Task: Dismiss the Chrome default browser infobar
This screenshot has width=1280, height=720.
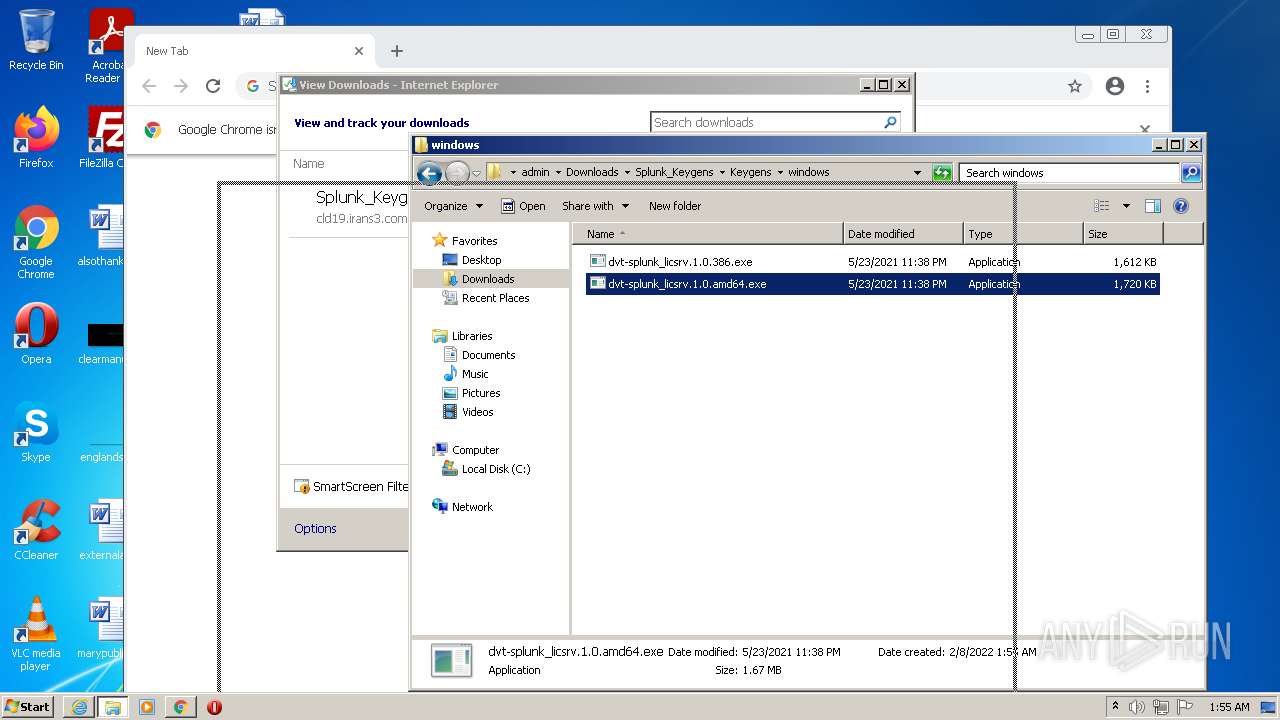Action: click(1145, 129)
